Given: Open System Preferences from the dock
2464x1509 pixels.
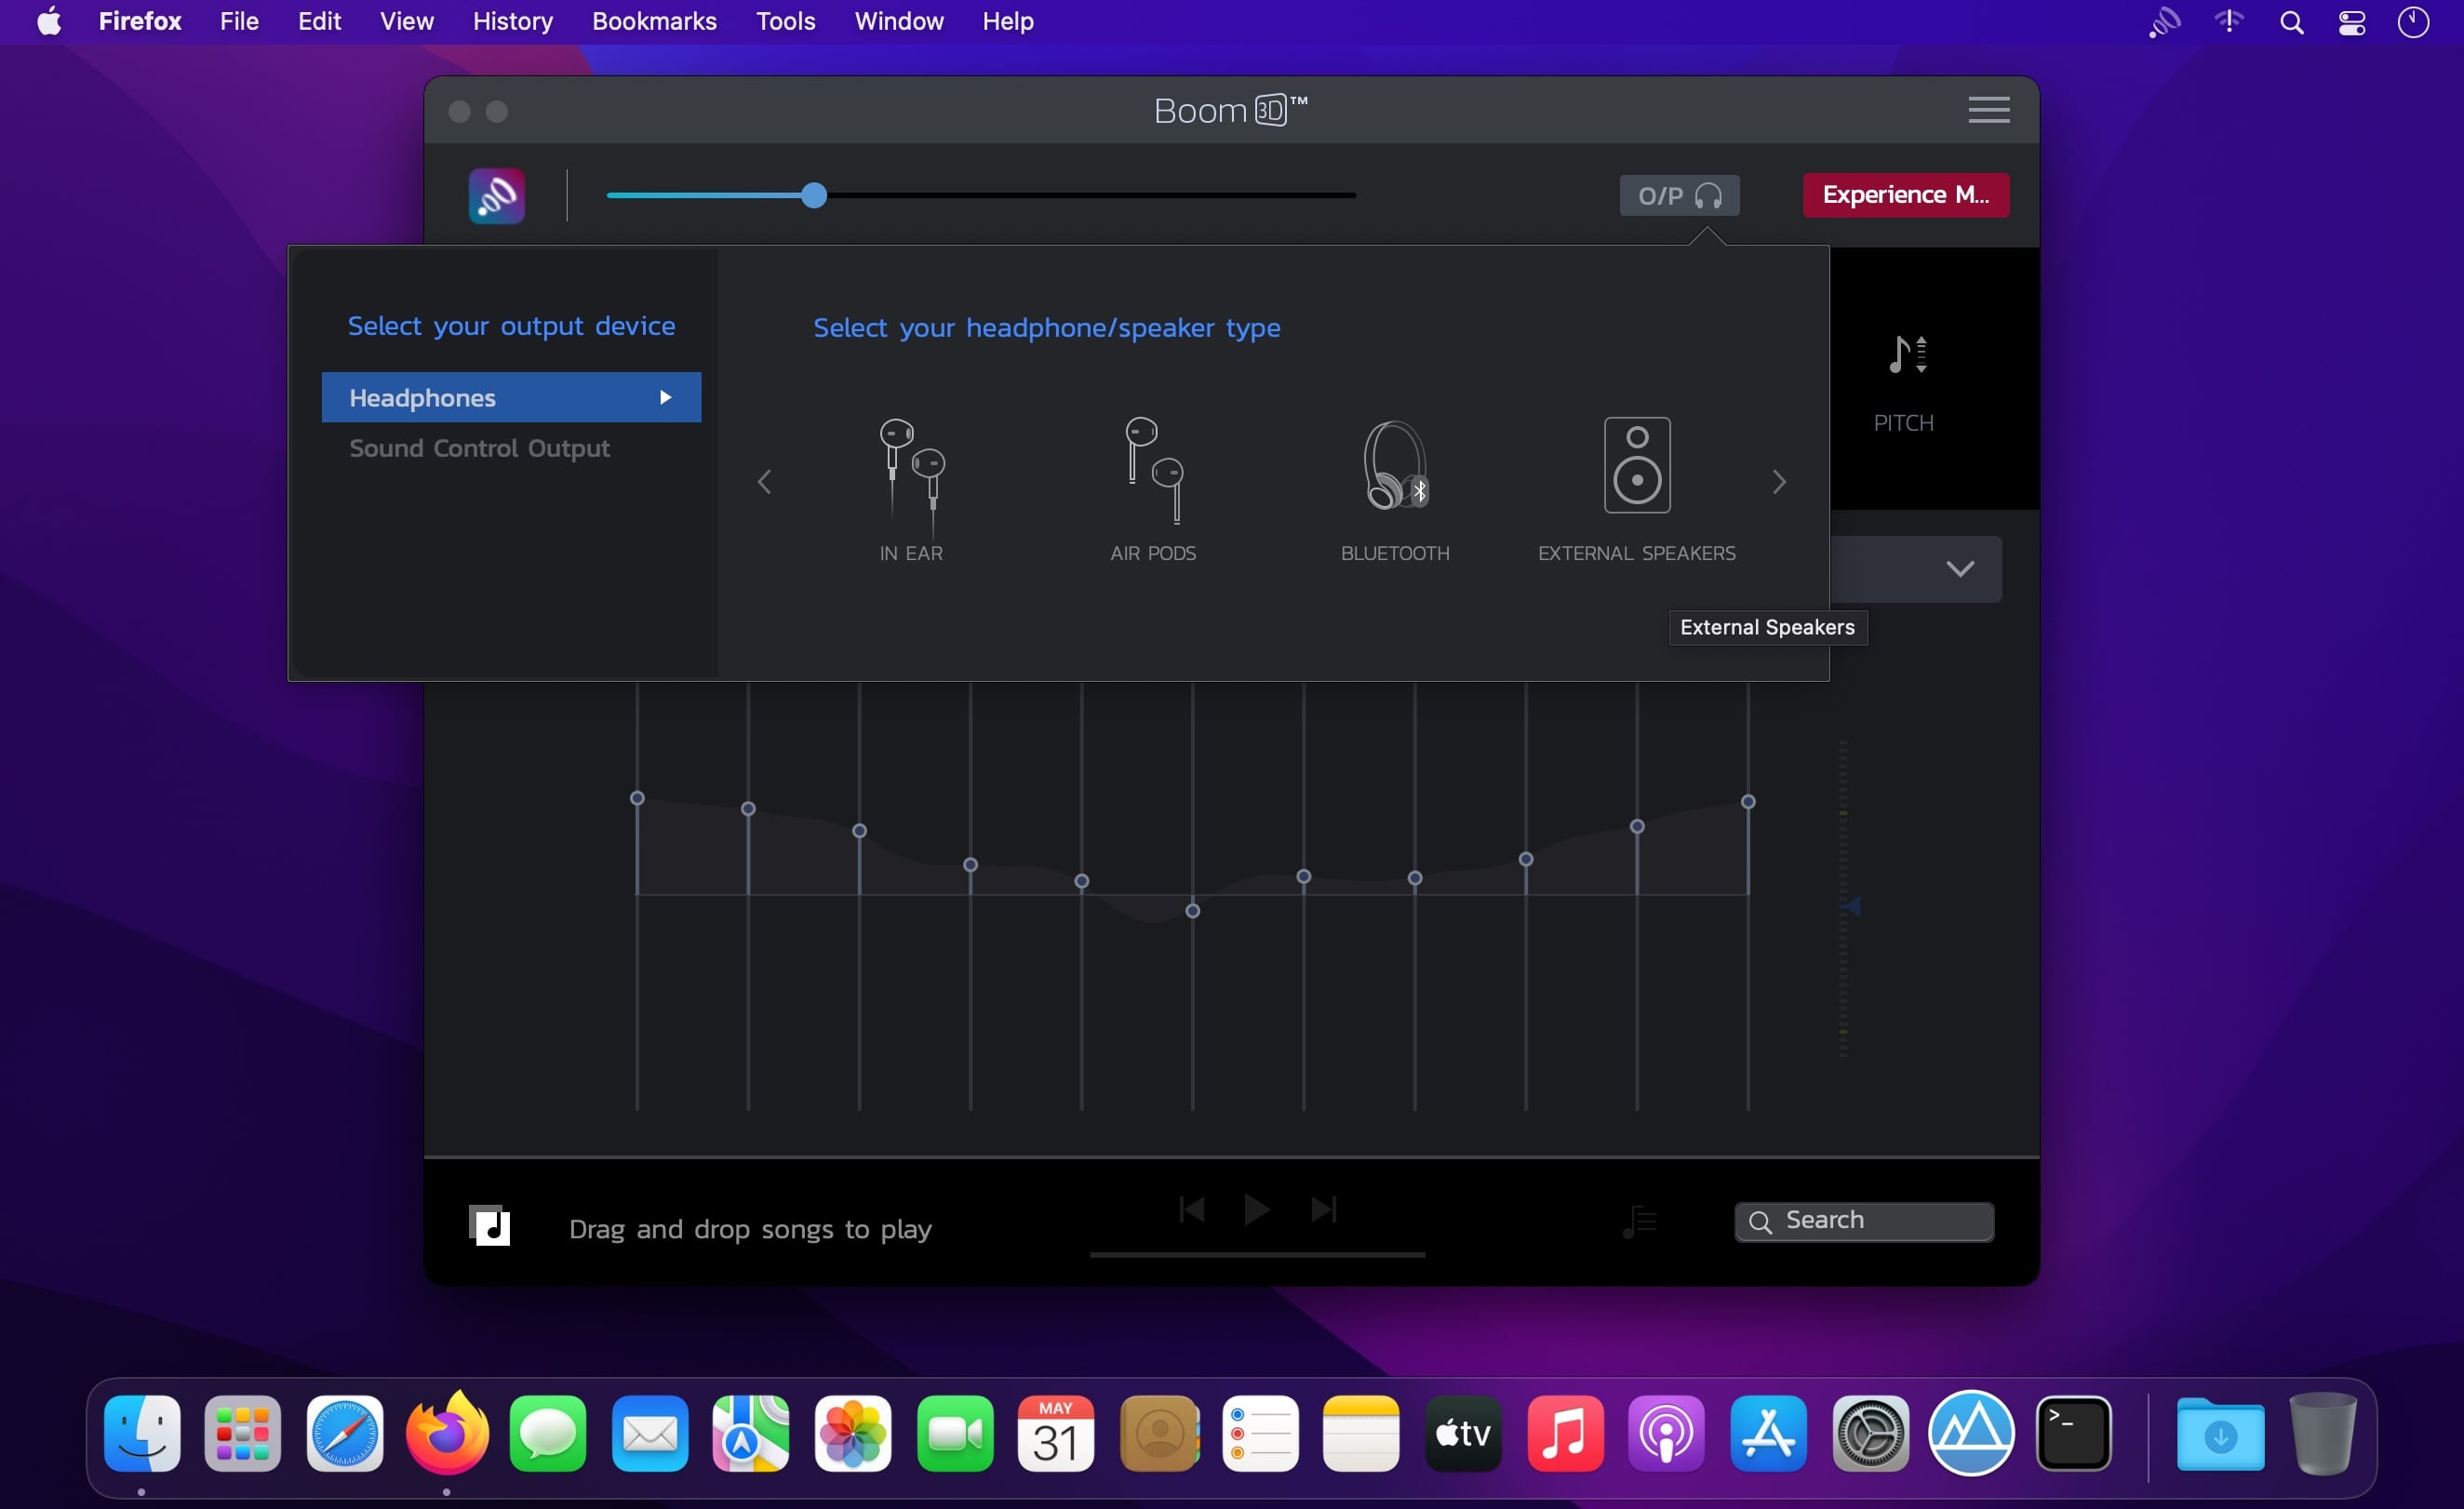Looking at the screenshot, I should coord(1870,1434).
